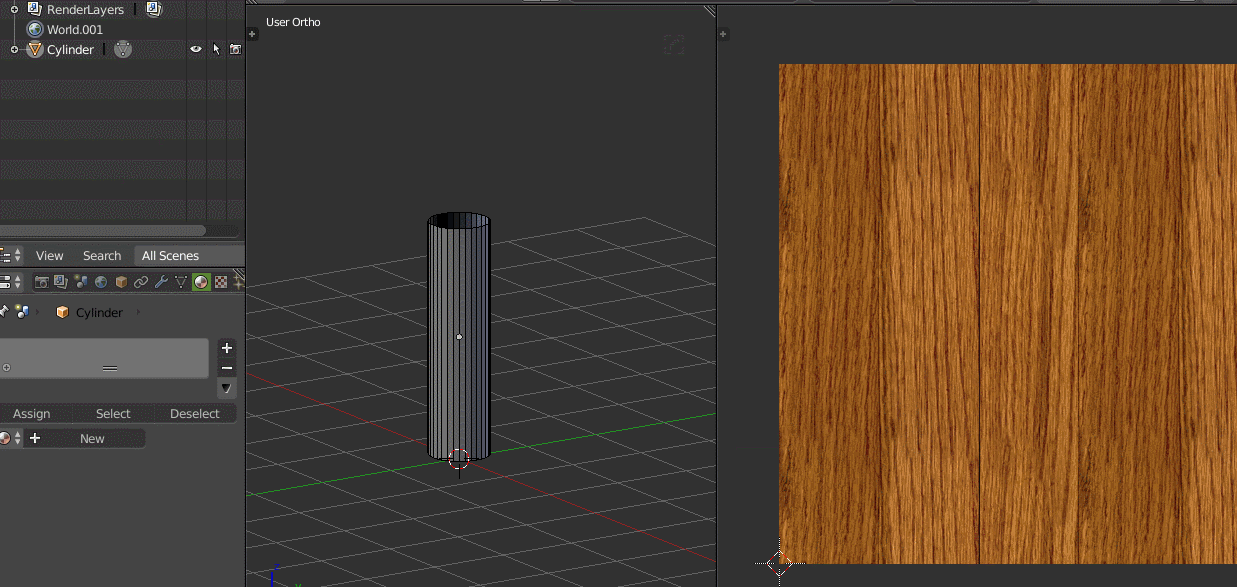Viewport: 1237px width, 587px height.
Task: Open mesh data properties with the triangle icon
Action: [x=181, y=282]
